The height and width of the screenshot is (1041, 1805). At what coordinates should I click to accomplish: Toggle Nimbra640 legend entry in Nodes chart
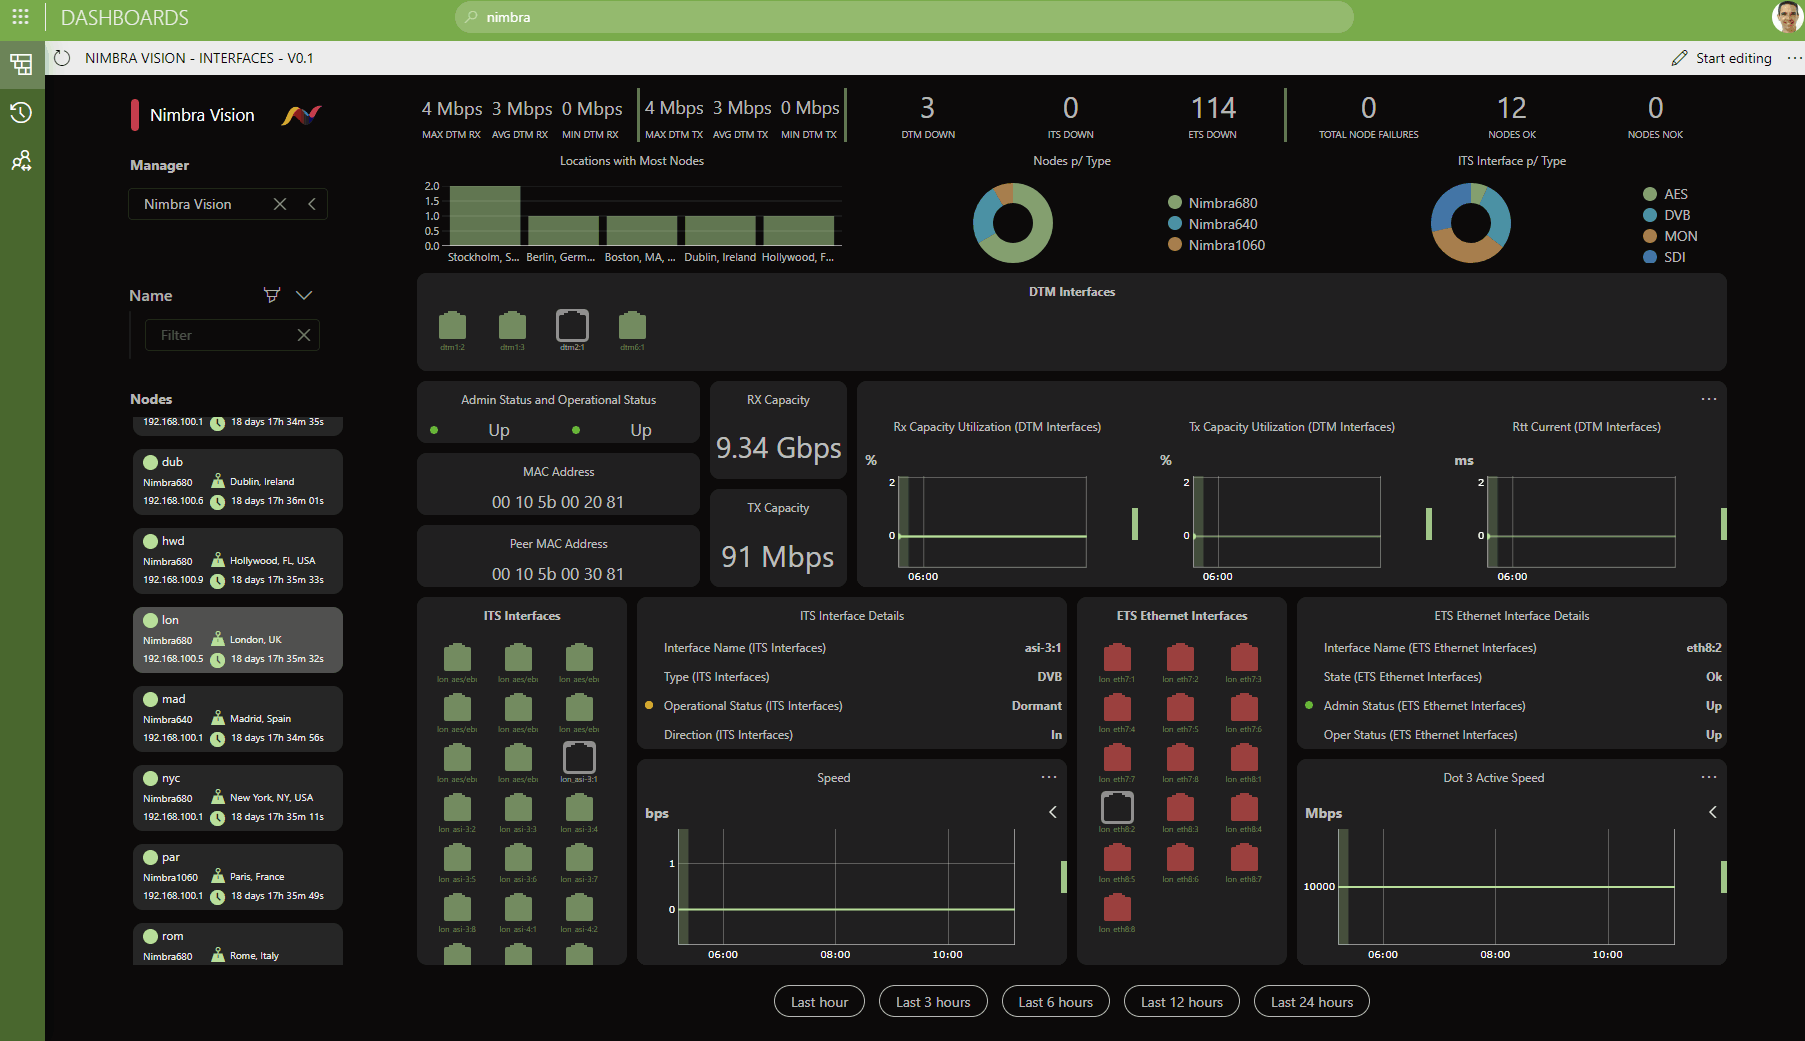(1212, 224)
